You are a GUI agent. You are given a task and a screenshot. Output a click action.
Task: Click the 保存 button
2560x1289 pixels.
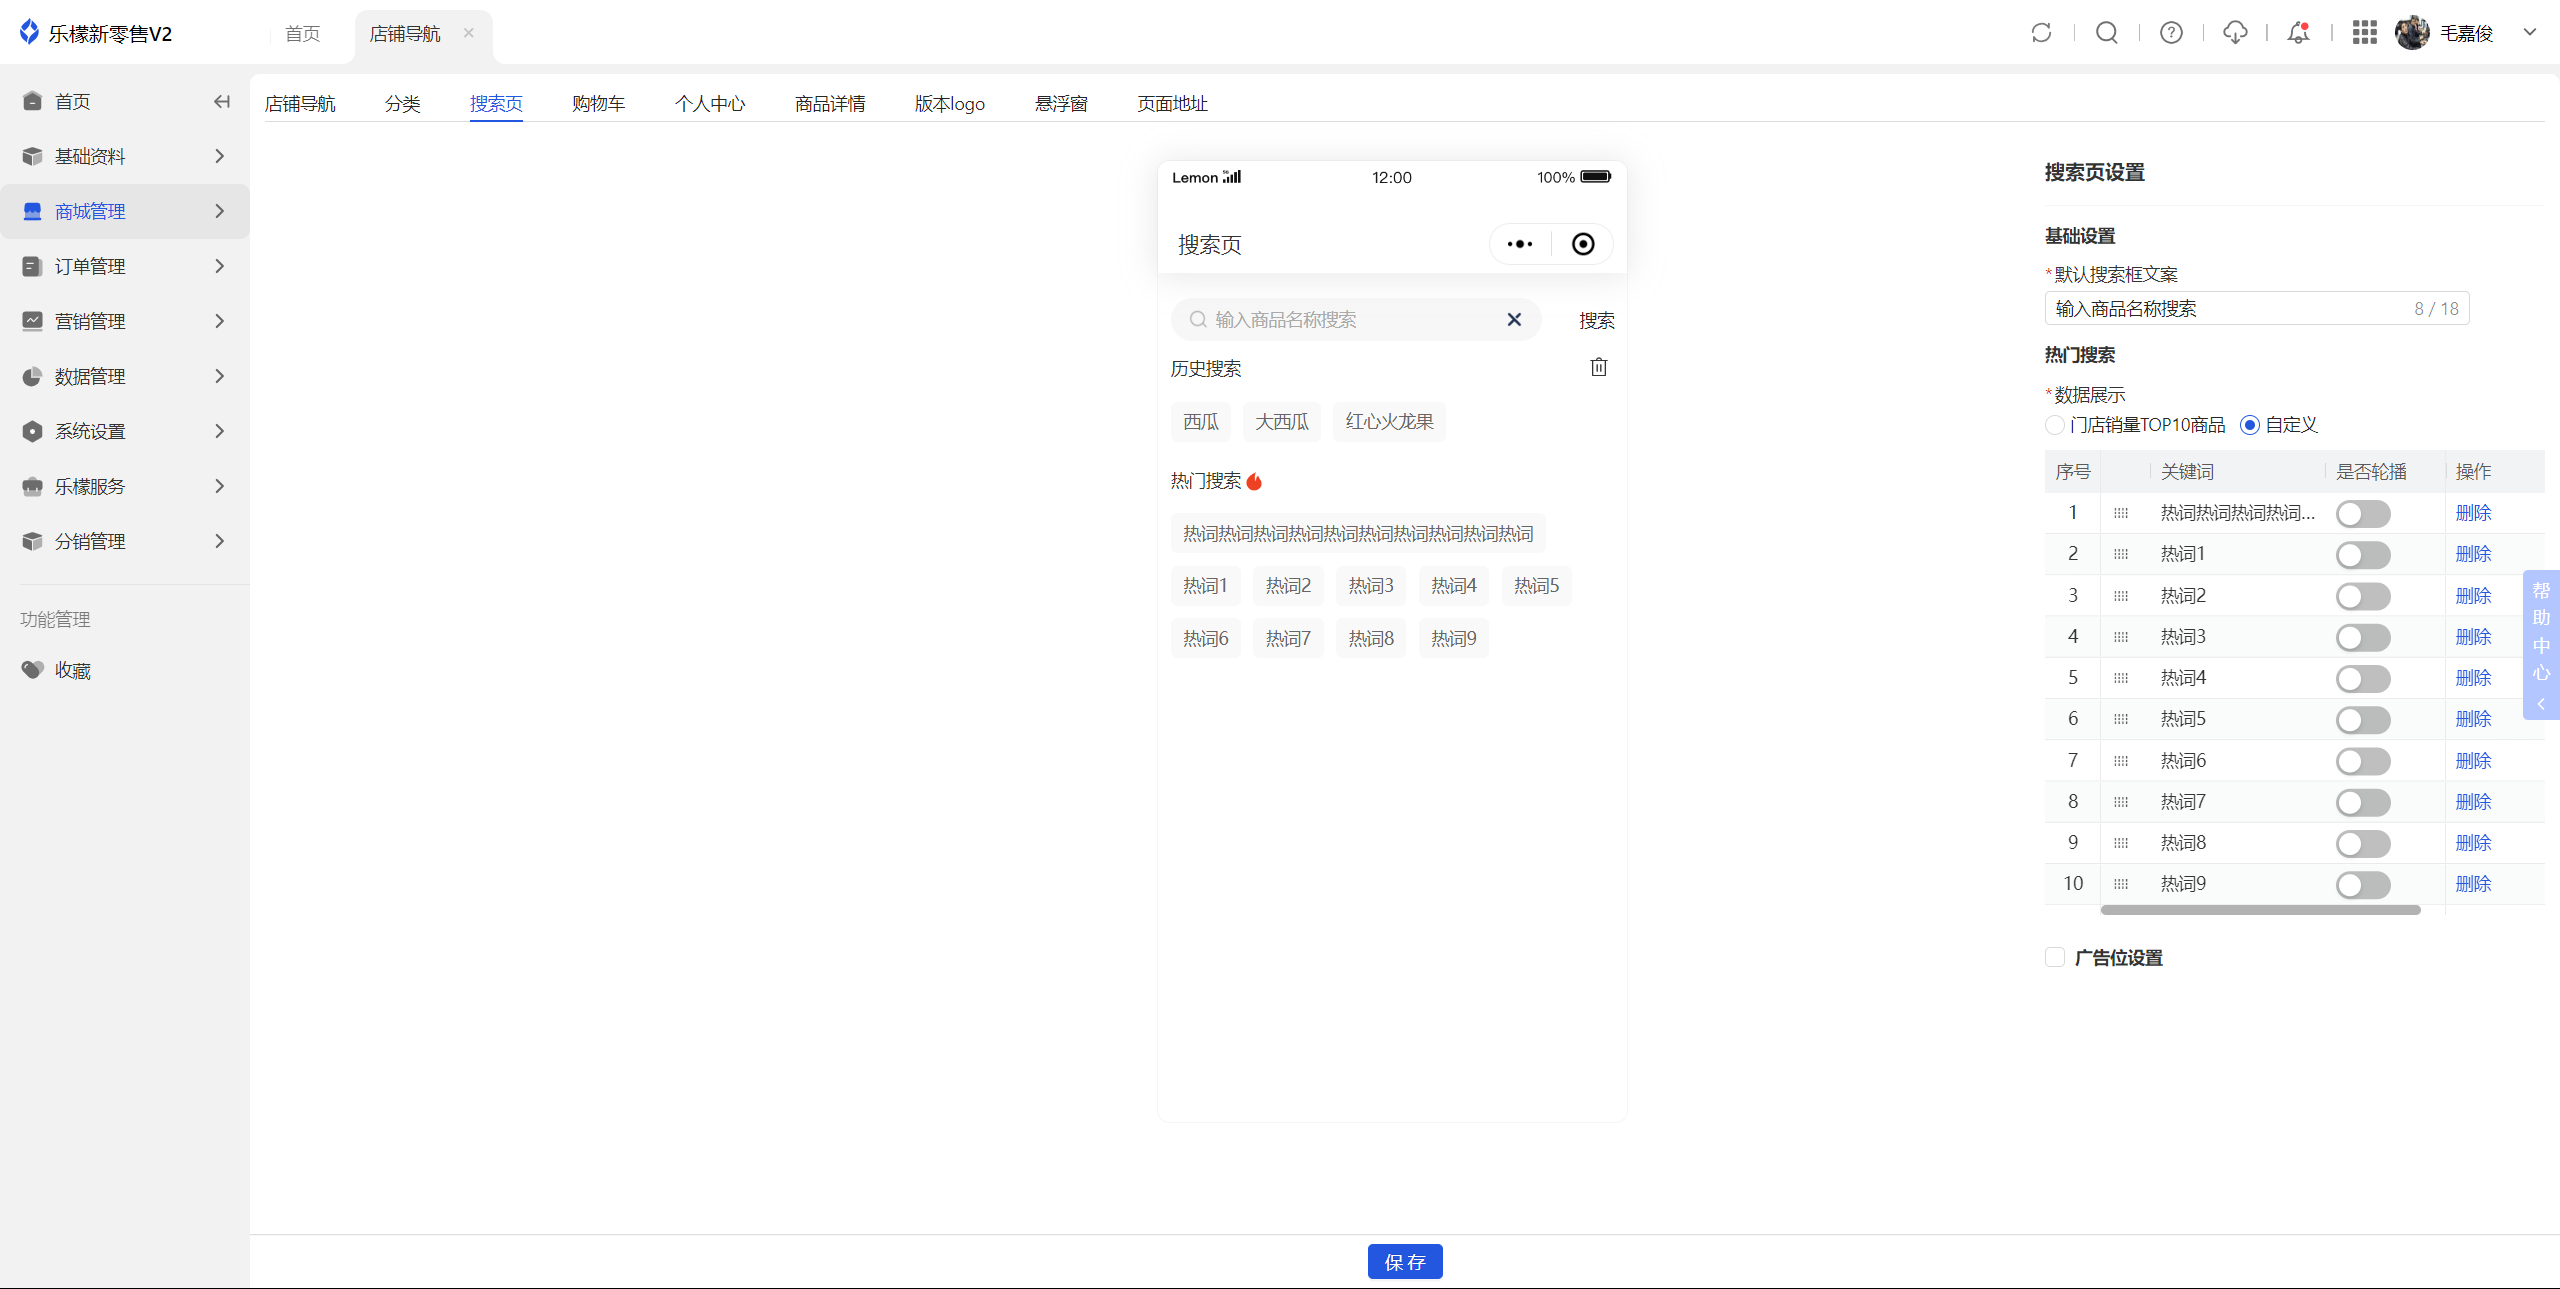coord(1404,1262)
